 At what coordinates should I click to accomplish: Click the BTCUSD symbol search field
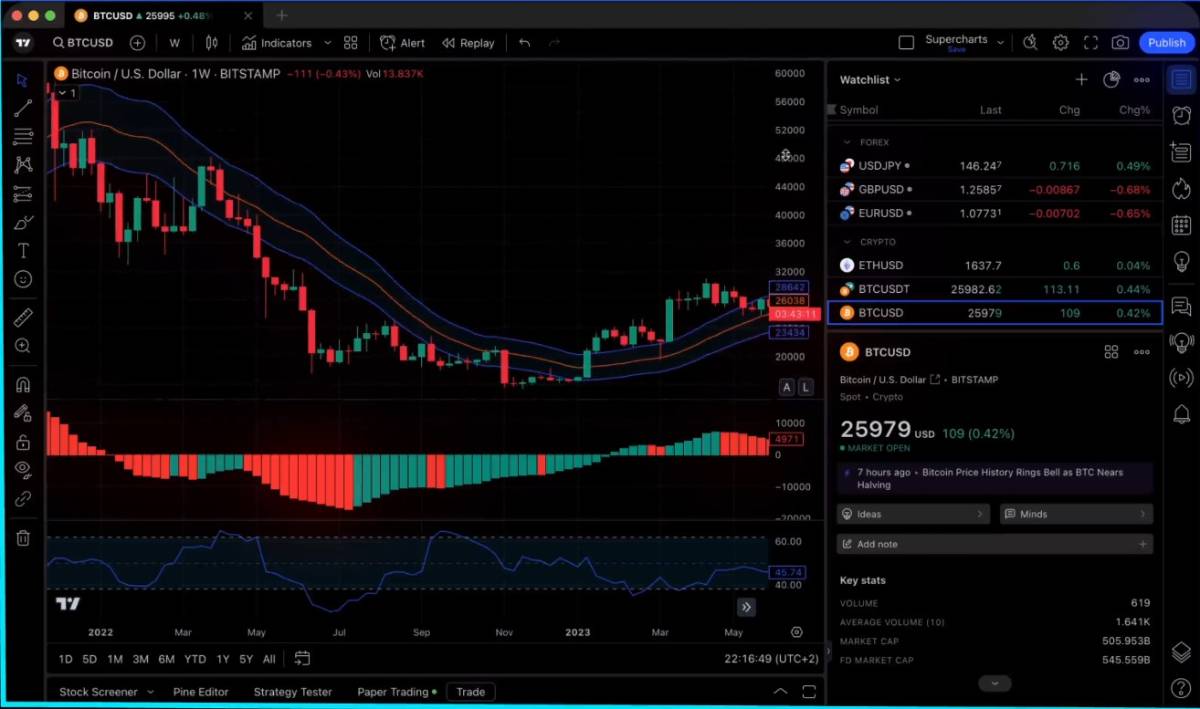click(x=83, y=43)
